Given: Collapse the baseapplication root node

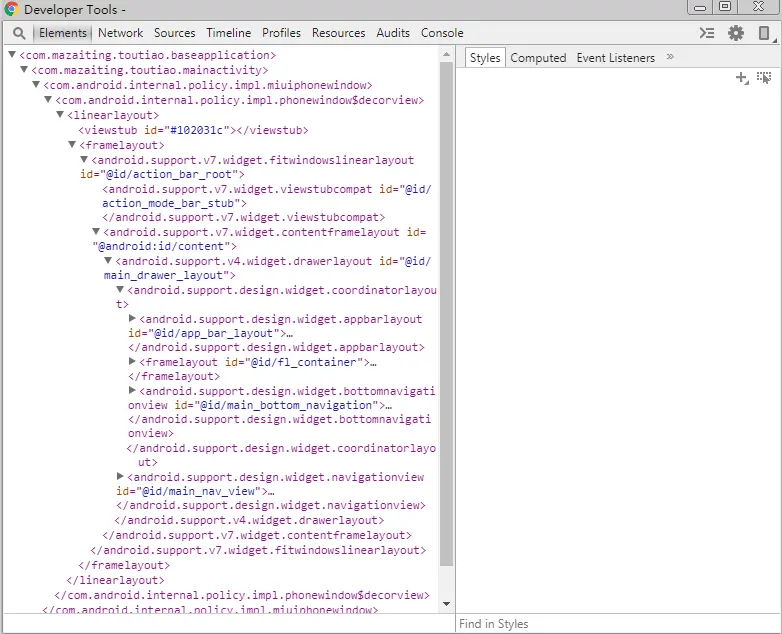Looking at the screenshot, I should tap(12, 54).
